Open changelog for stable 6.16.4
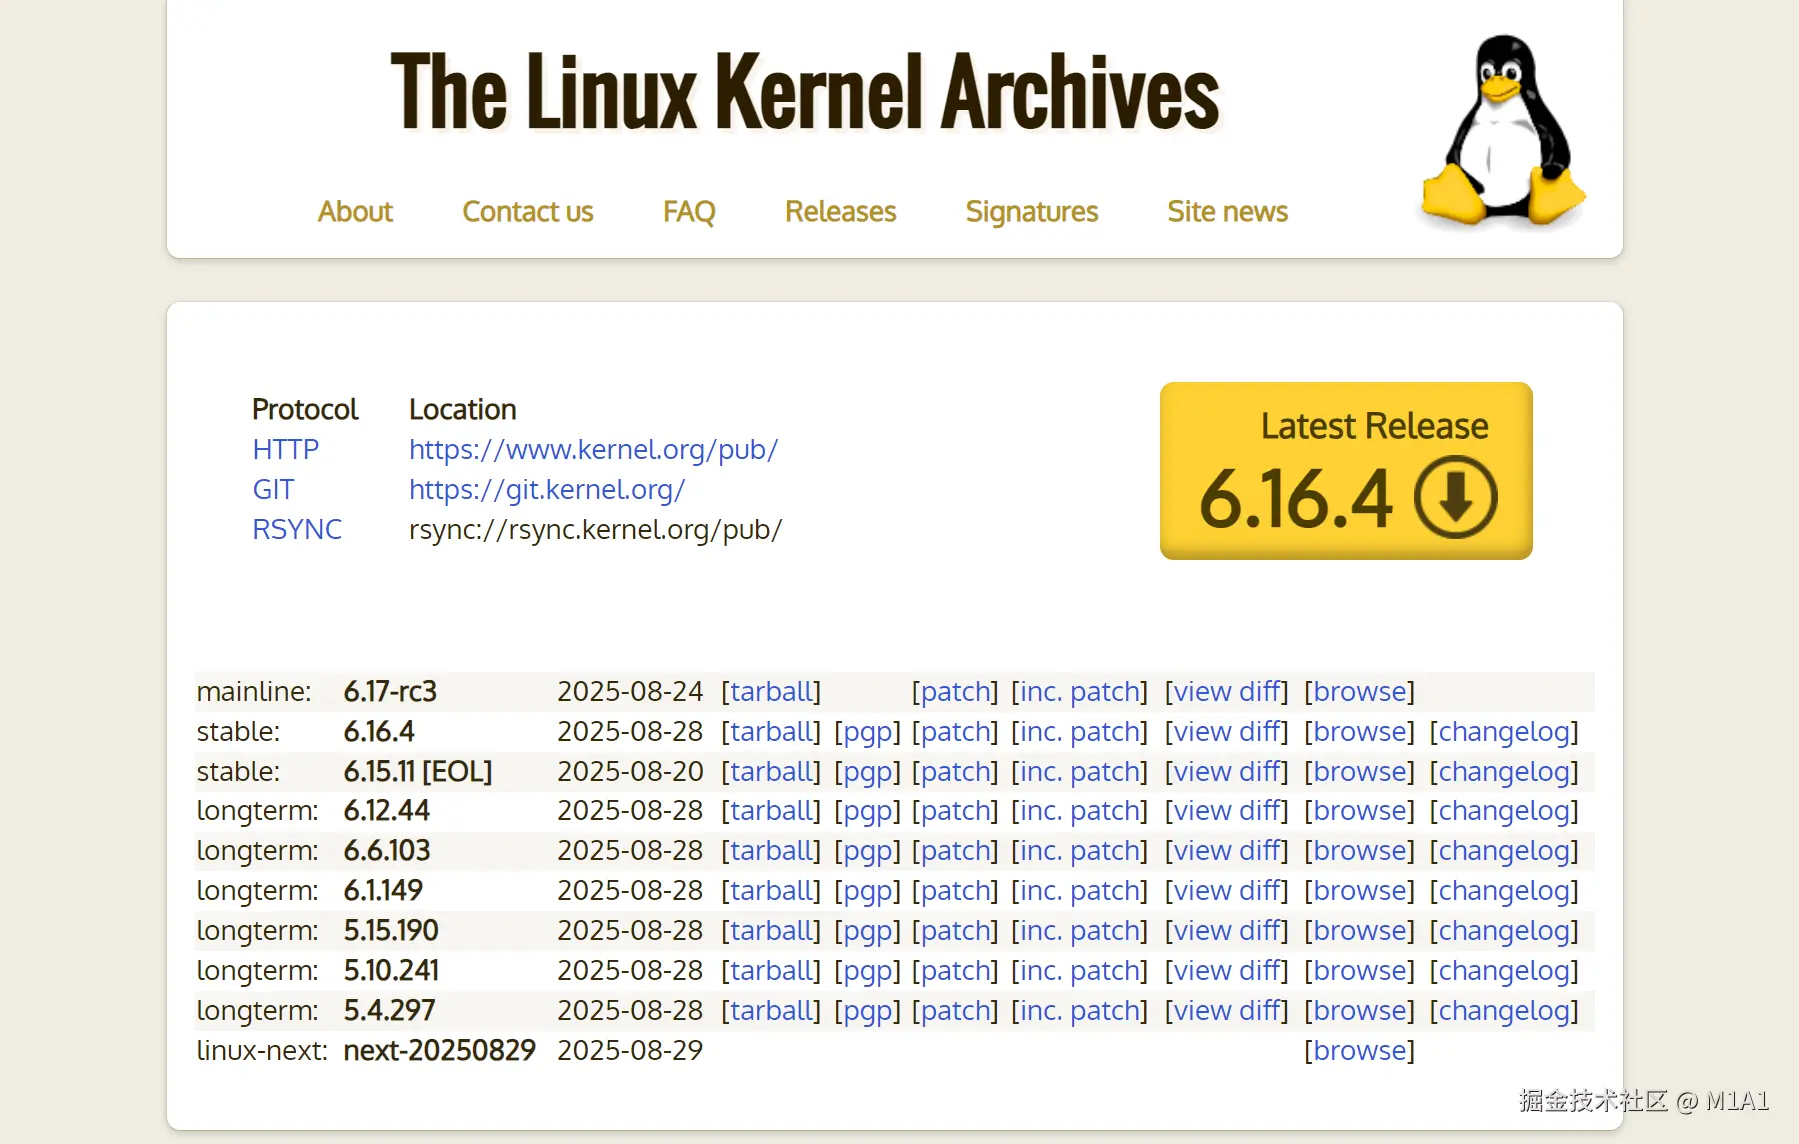 pyautogui.click(x=1504, y=733)
